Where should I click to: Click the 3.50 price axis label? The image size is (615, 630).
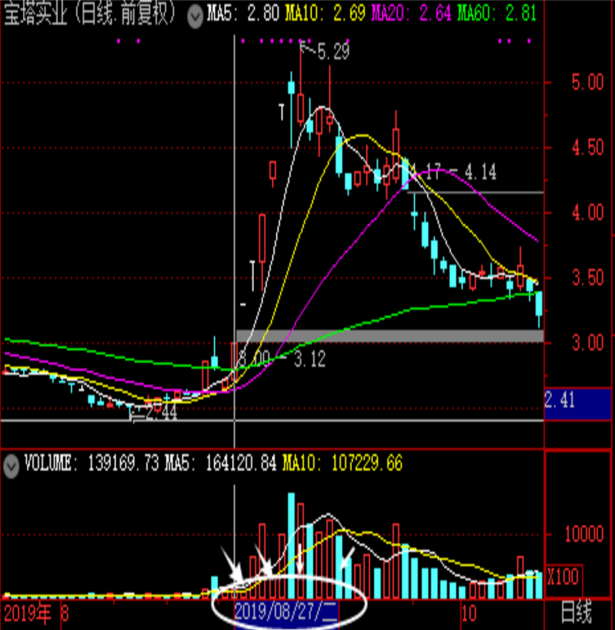(587, 278)
